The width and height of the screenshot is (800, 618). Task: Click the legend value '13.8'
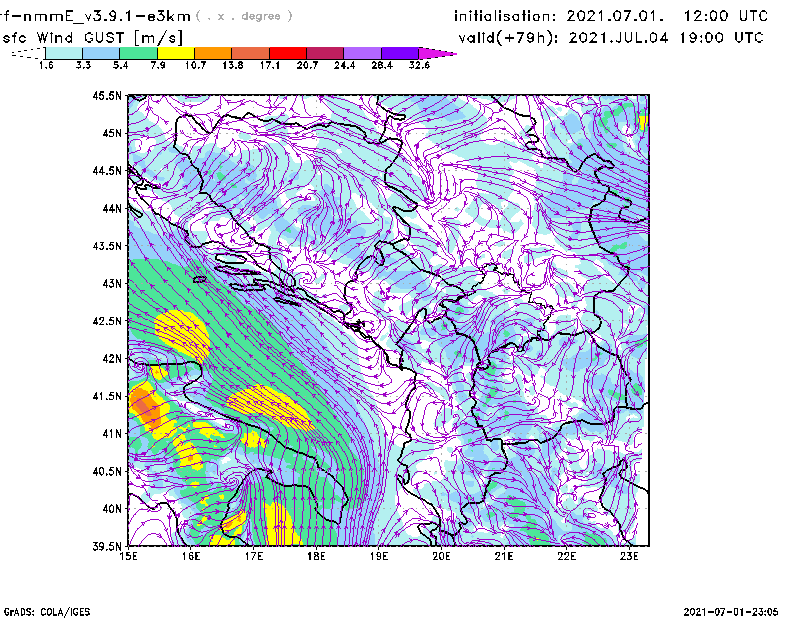[233, 65]
